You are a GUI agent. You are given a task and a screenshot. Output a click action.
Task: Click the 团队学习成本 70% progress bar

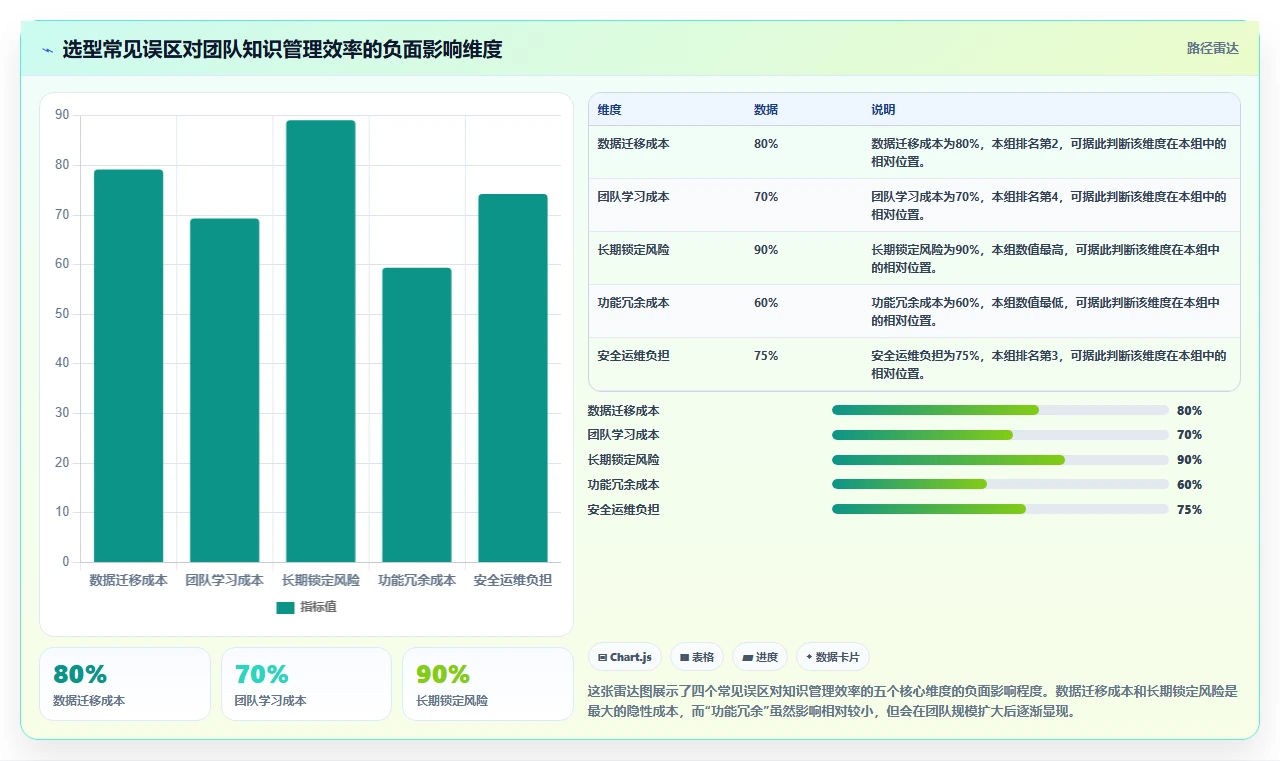tap(1000, 435)
